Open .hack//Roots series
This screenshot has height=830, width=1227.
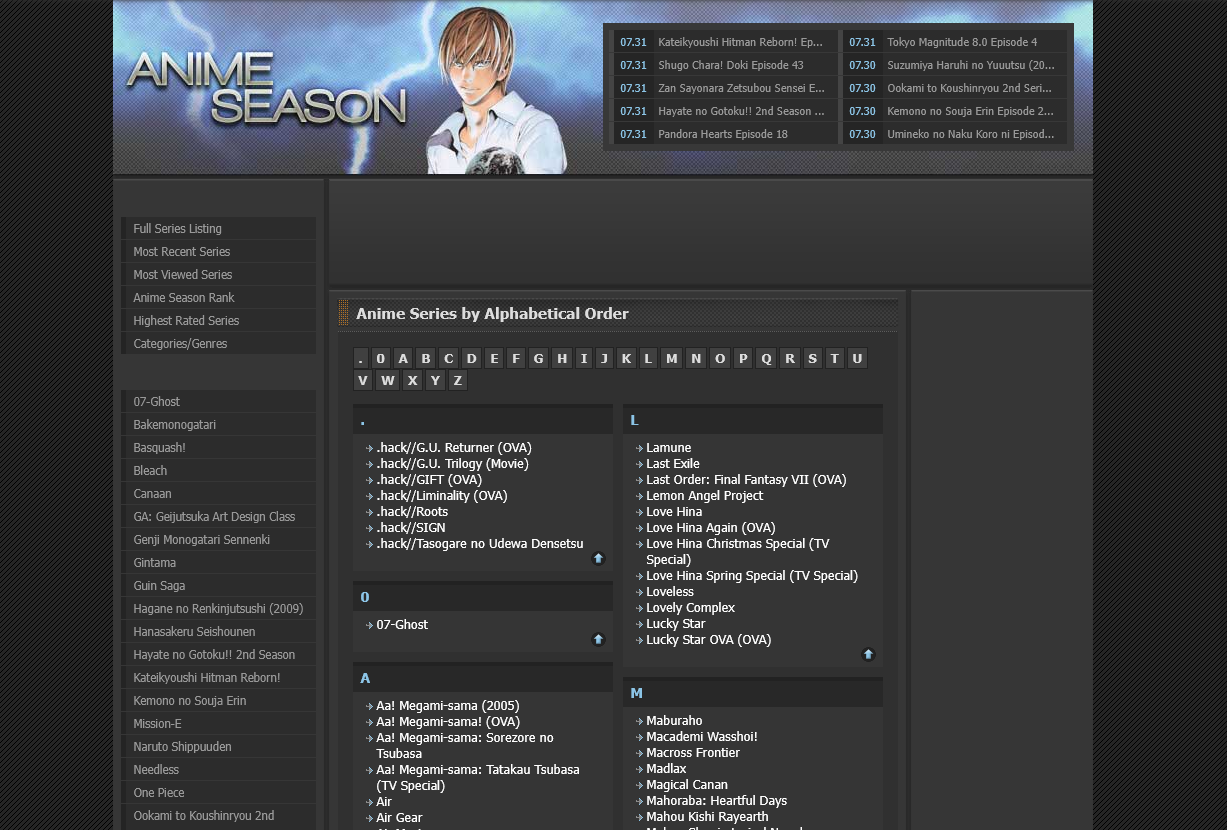[412, 512]
